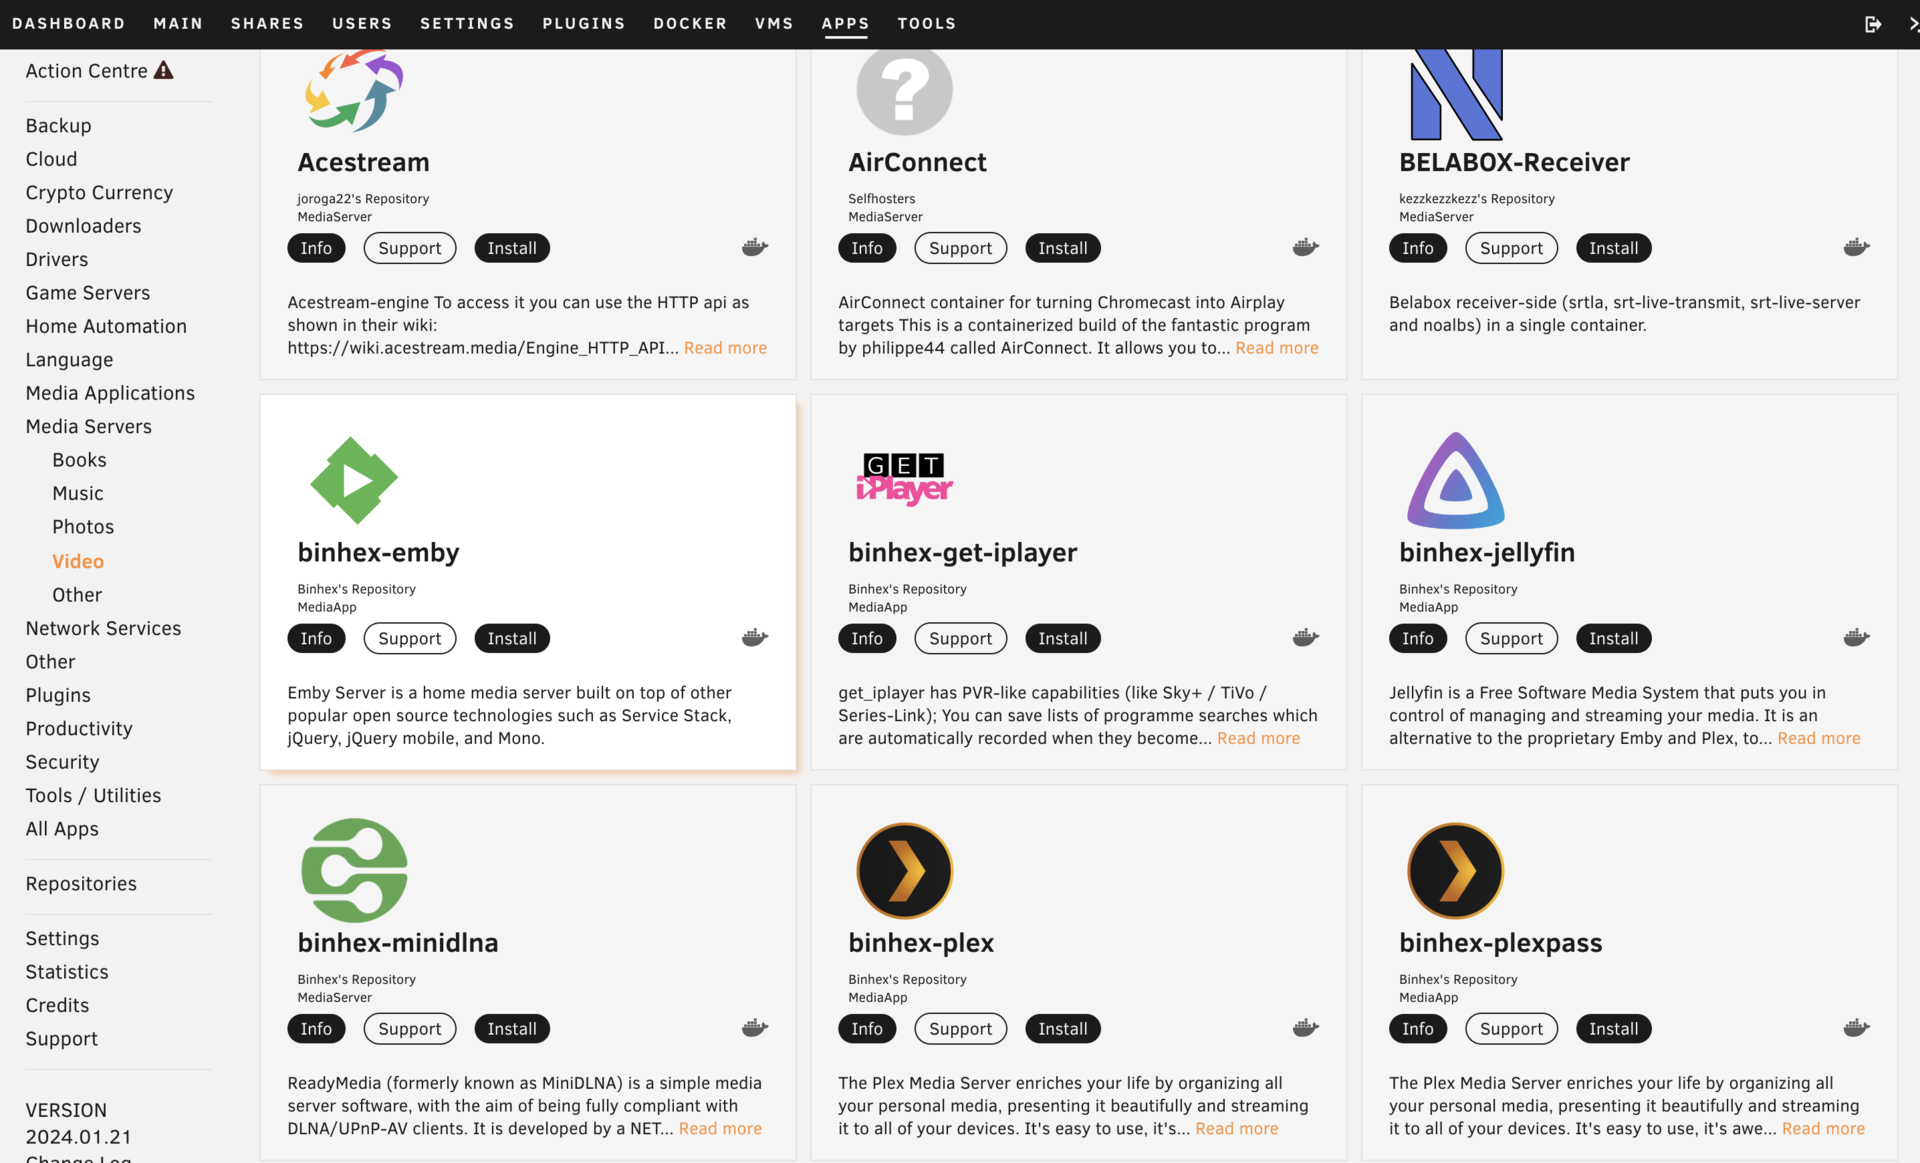Image resolution: width=1920 pixels, height=1163 pixels.
Task: Open the VMs tab
Action: click(x=774, y=23)
